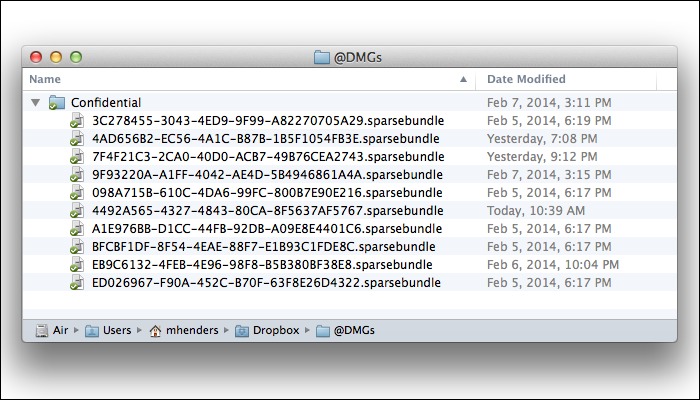Select the Confidential folder icon
The width and height of the screenshot is (700, 400).
(57, 102)
